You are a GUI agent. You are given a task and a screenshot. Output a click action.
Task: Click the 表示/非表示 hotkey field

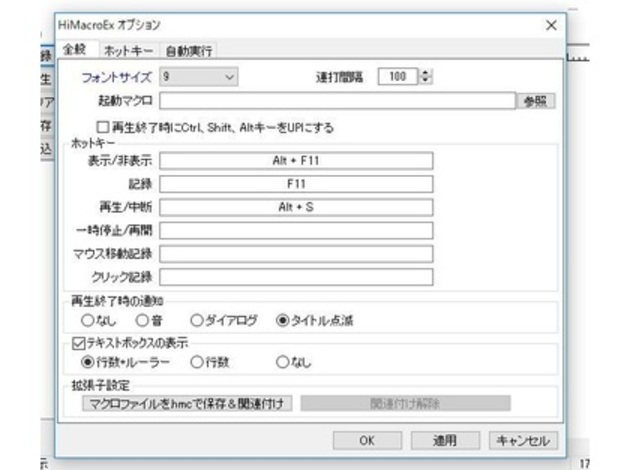click(296, 161)
